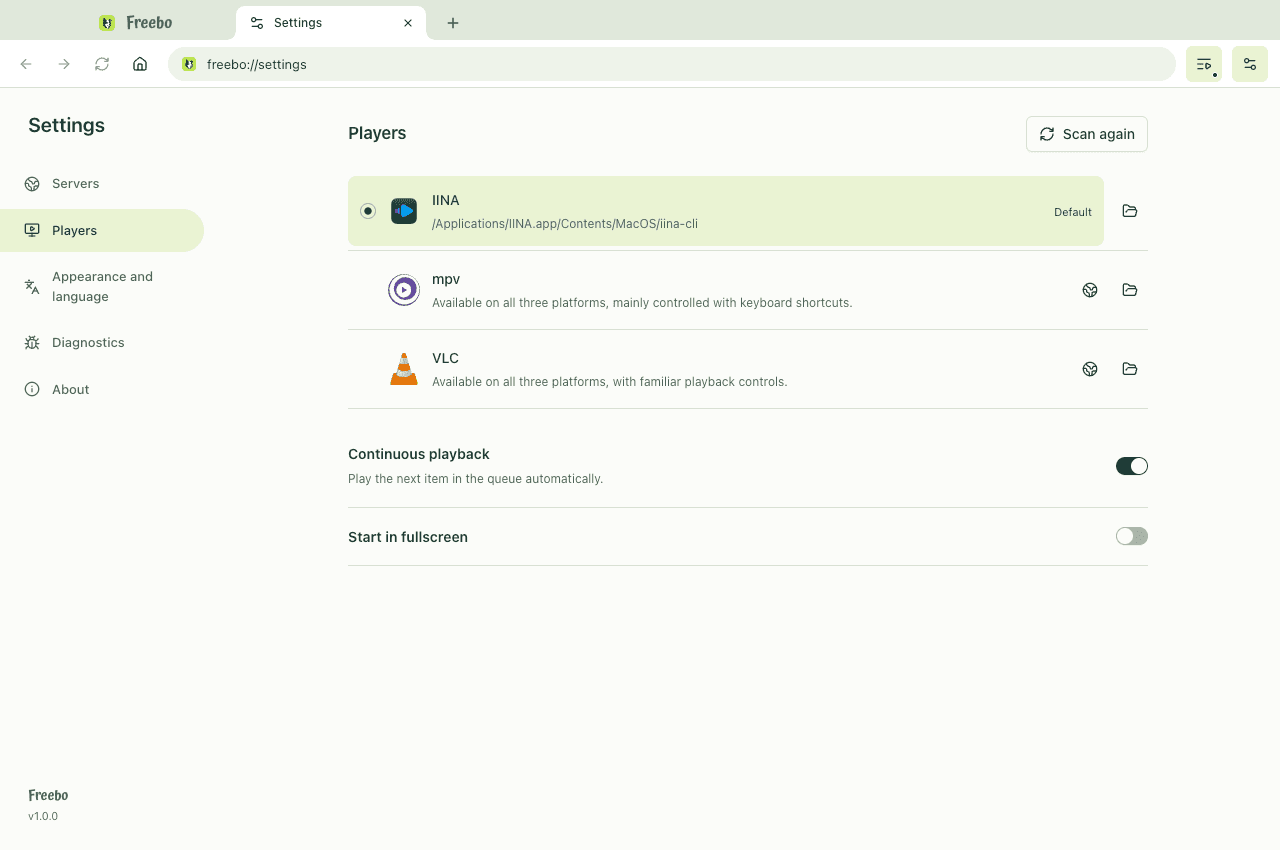Enable the Start in fullscreen toggle
Screen dimensions: 1280x850
[x=1132, y=537]
